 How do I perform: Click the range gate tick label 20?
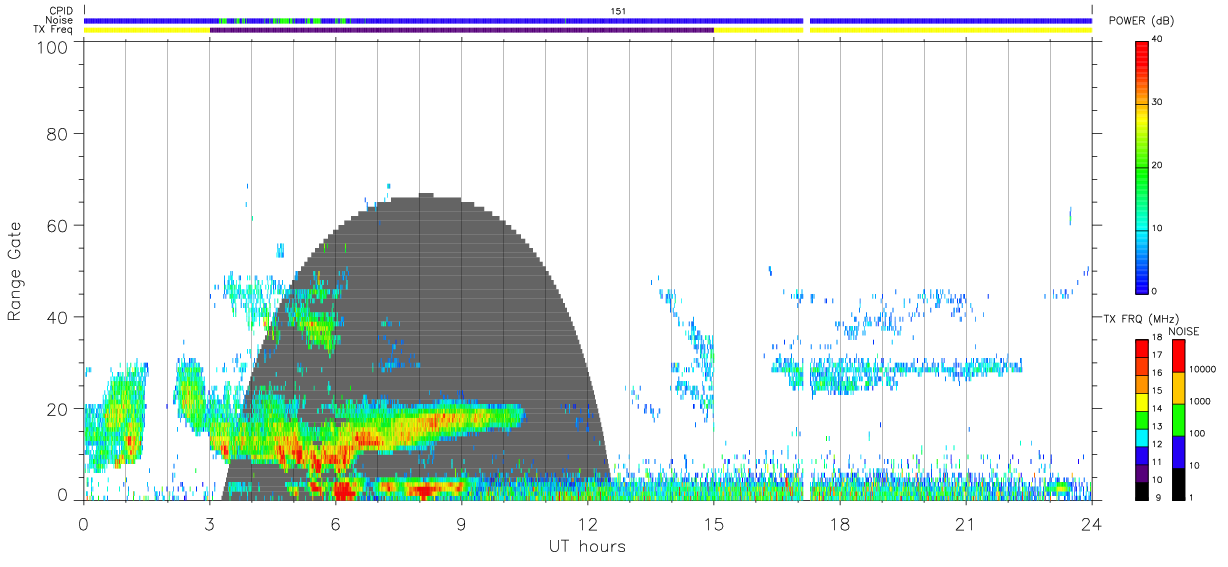[56, 409]
